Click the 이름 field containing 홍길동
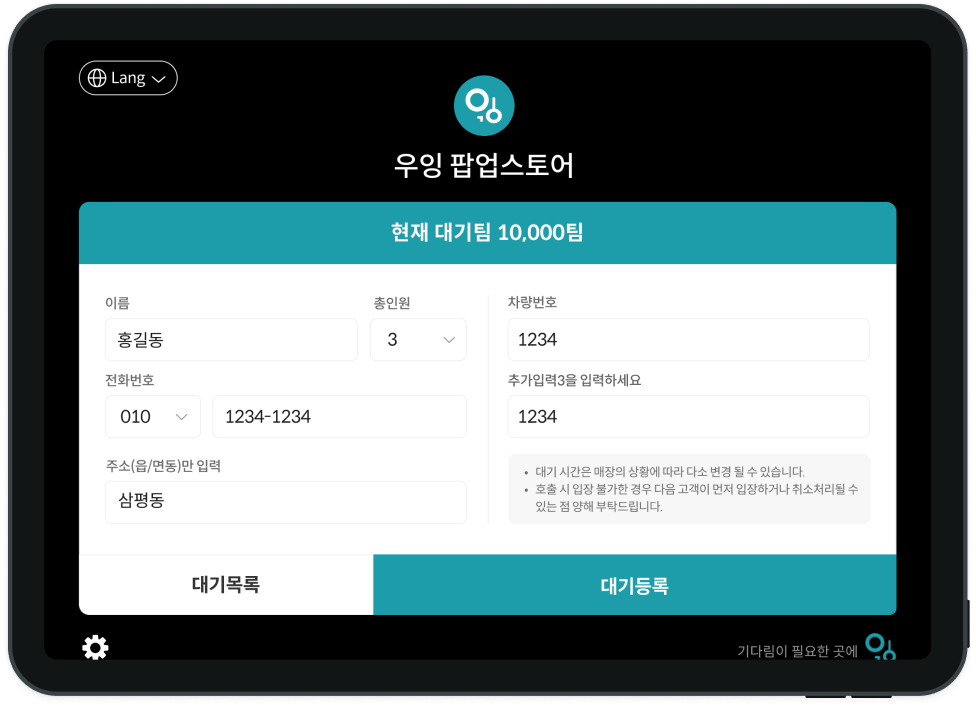This screenshot has width=976, height=708. click(x=231, y=340)
